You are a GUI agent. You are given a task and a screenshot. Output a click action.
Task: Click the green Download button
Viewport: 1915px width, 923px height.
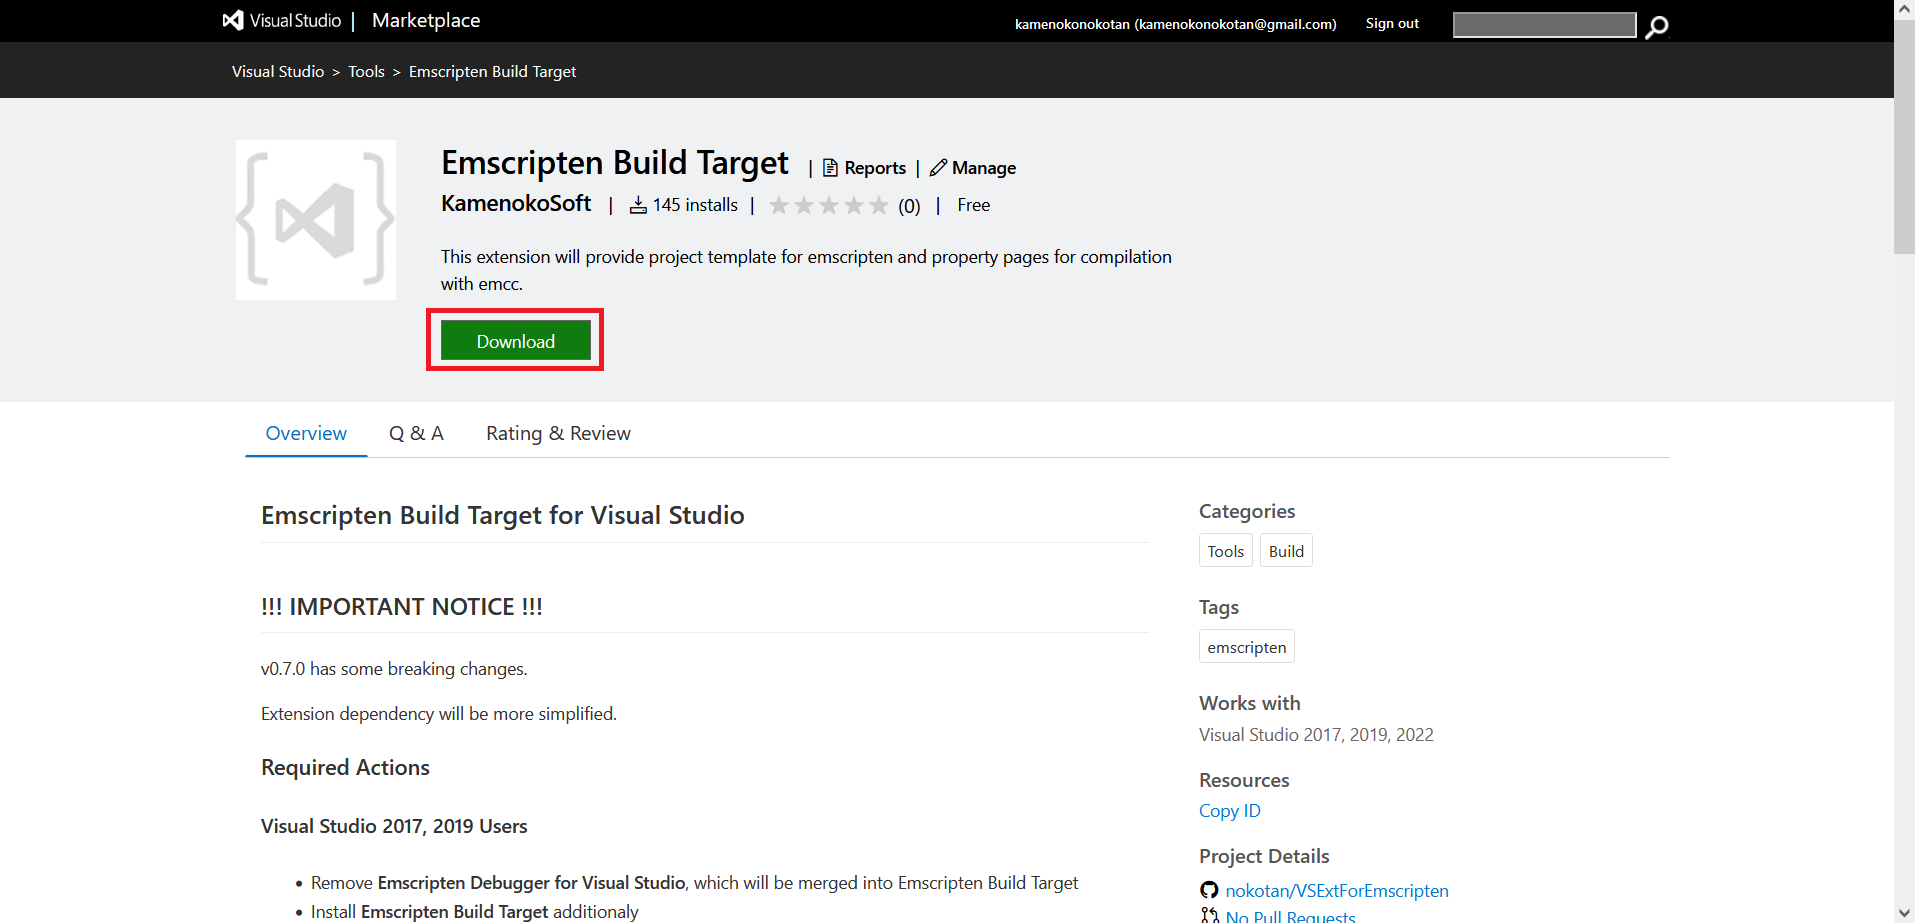515,341
